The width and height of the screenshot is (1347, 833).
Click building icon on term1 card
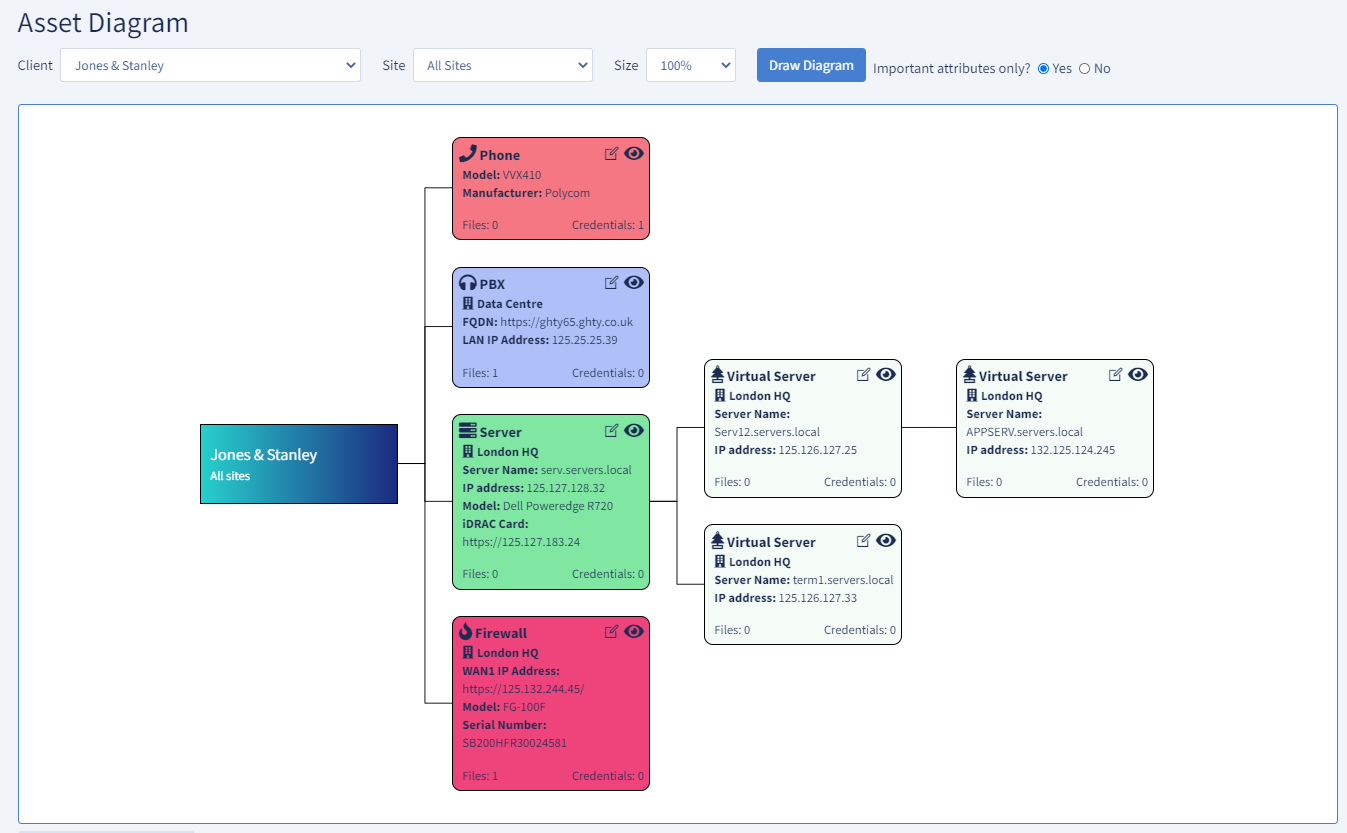(x=719, y=561)
